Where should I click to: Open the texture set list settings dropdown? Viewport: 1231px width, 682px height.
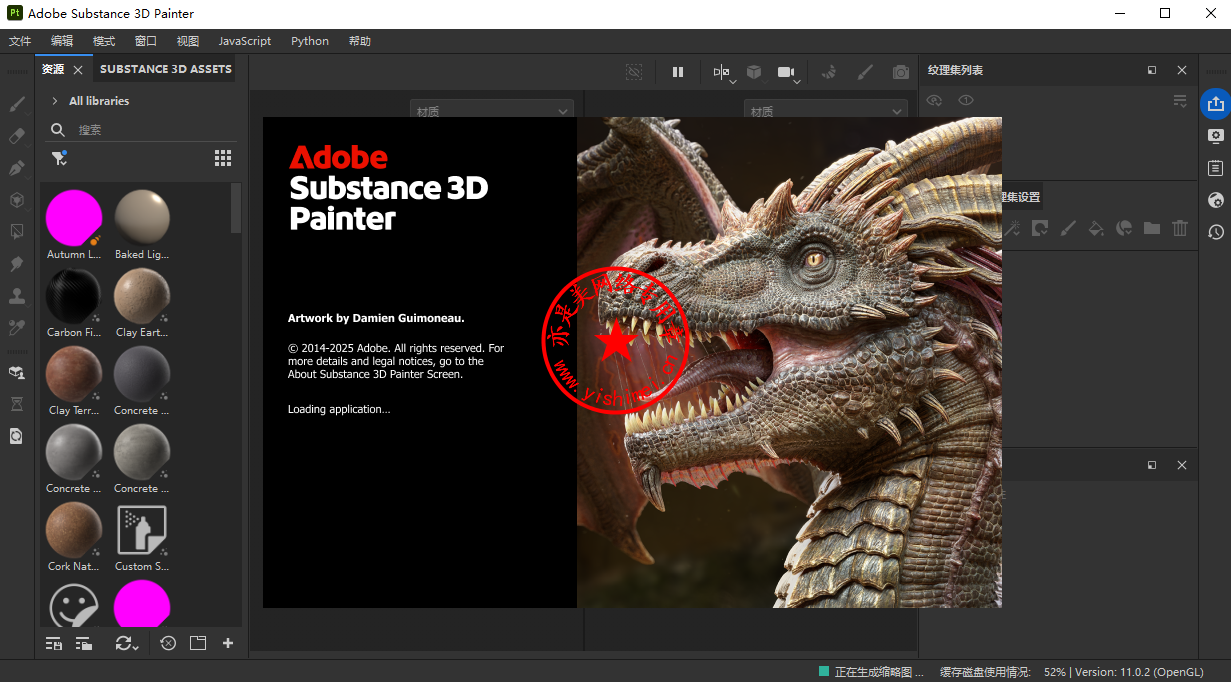click(1180, 101)
